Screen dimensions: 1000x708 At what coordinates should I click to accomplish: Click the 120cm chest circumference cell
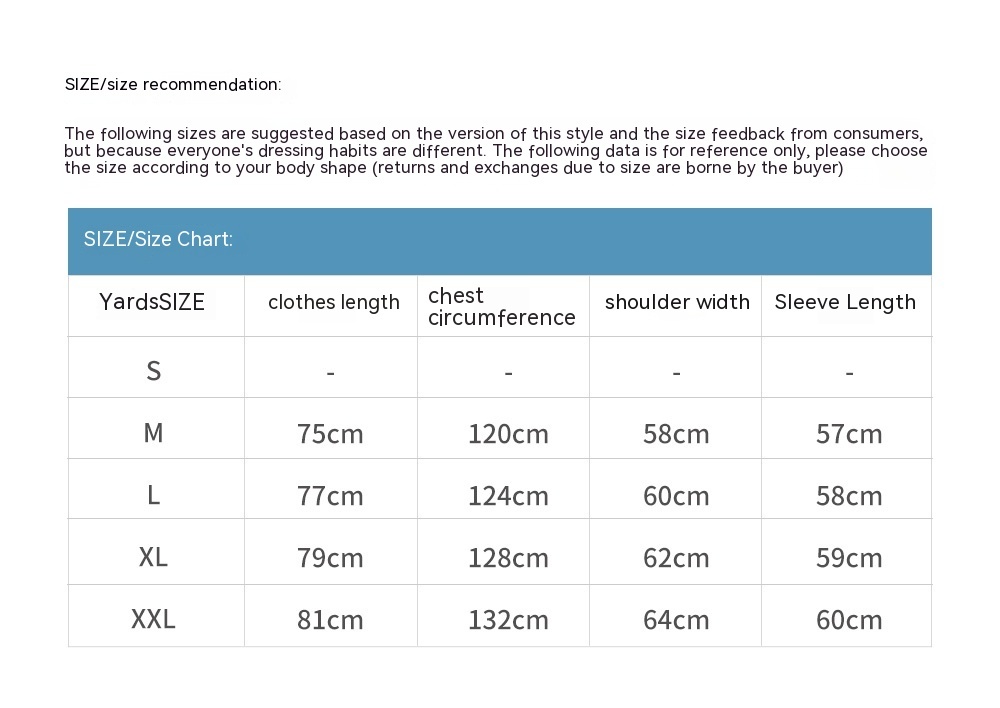[508, 434]
